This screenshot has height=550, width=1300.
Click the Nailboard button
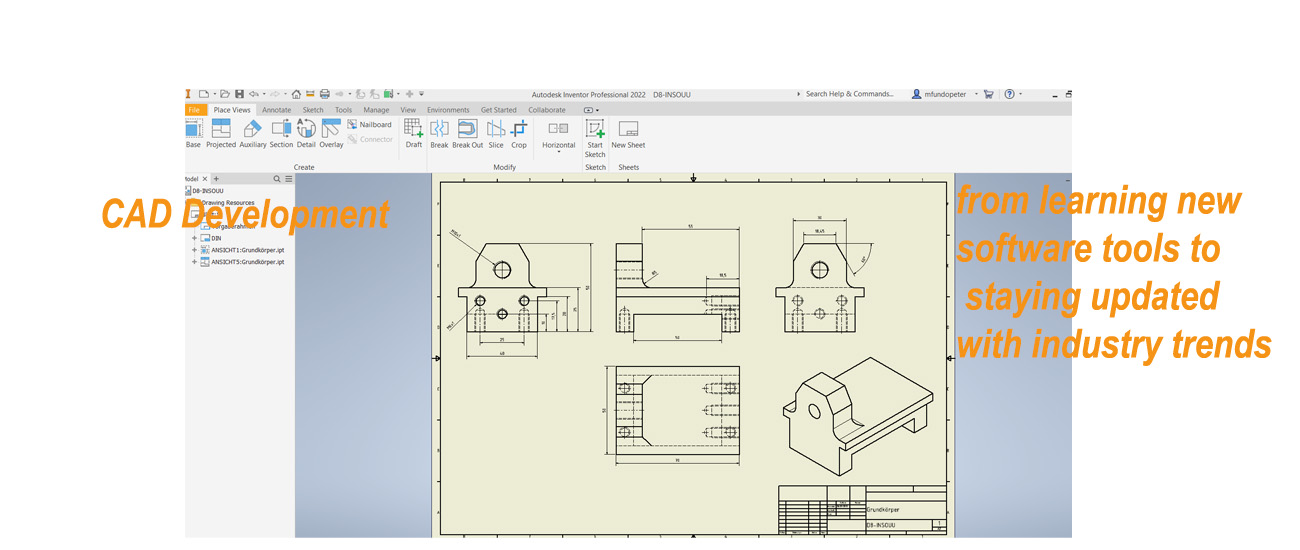369,125
